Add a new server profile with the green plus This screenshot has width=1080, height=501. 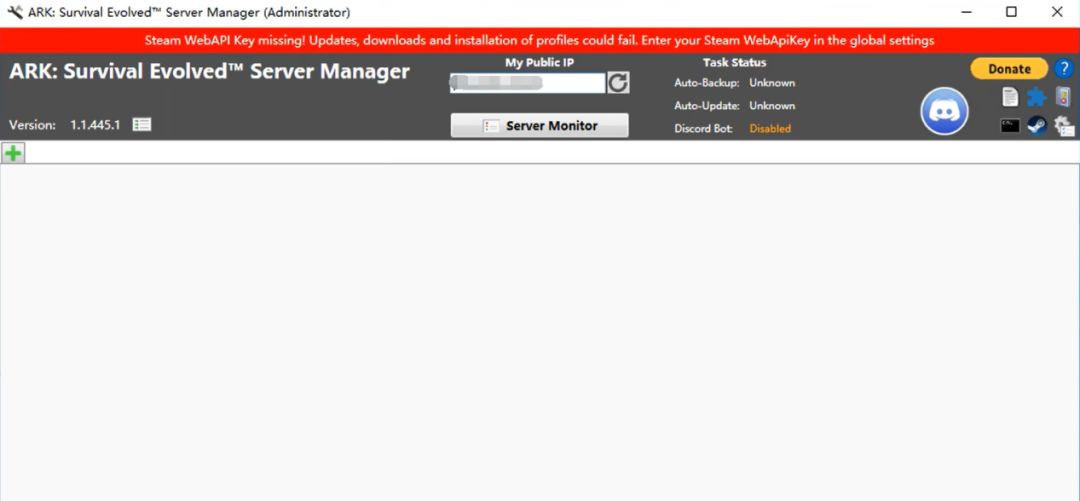point(13,153)
